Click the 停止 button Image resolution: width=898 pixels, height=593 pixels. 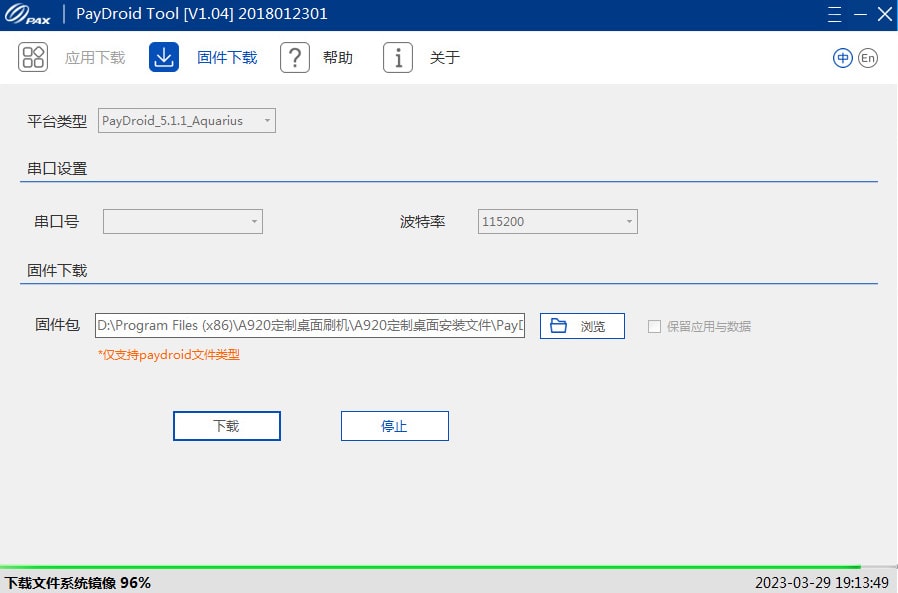(395, 426)
